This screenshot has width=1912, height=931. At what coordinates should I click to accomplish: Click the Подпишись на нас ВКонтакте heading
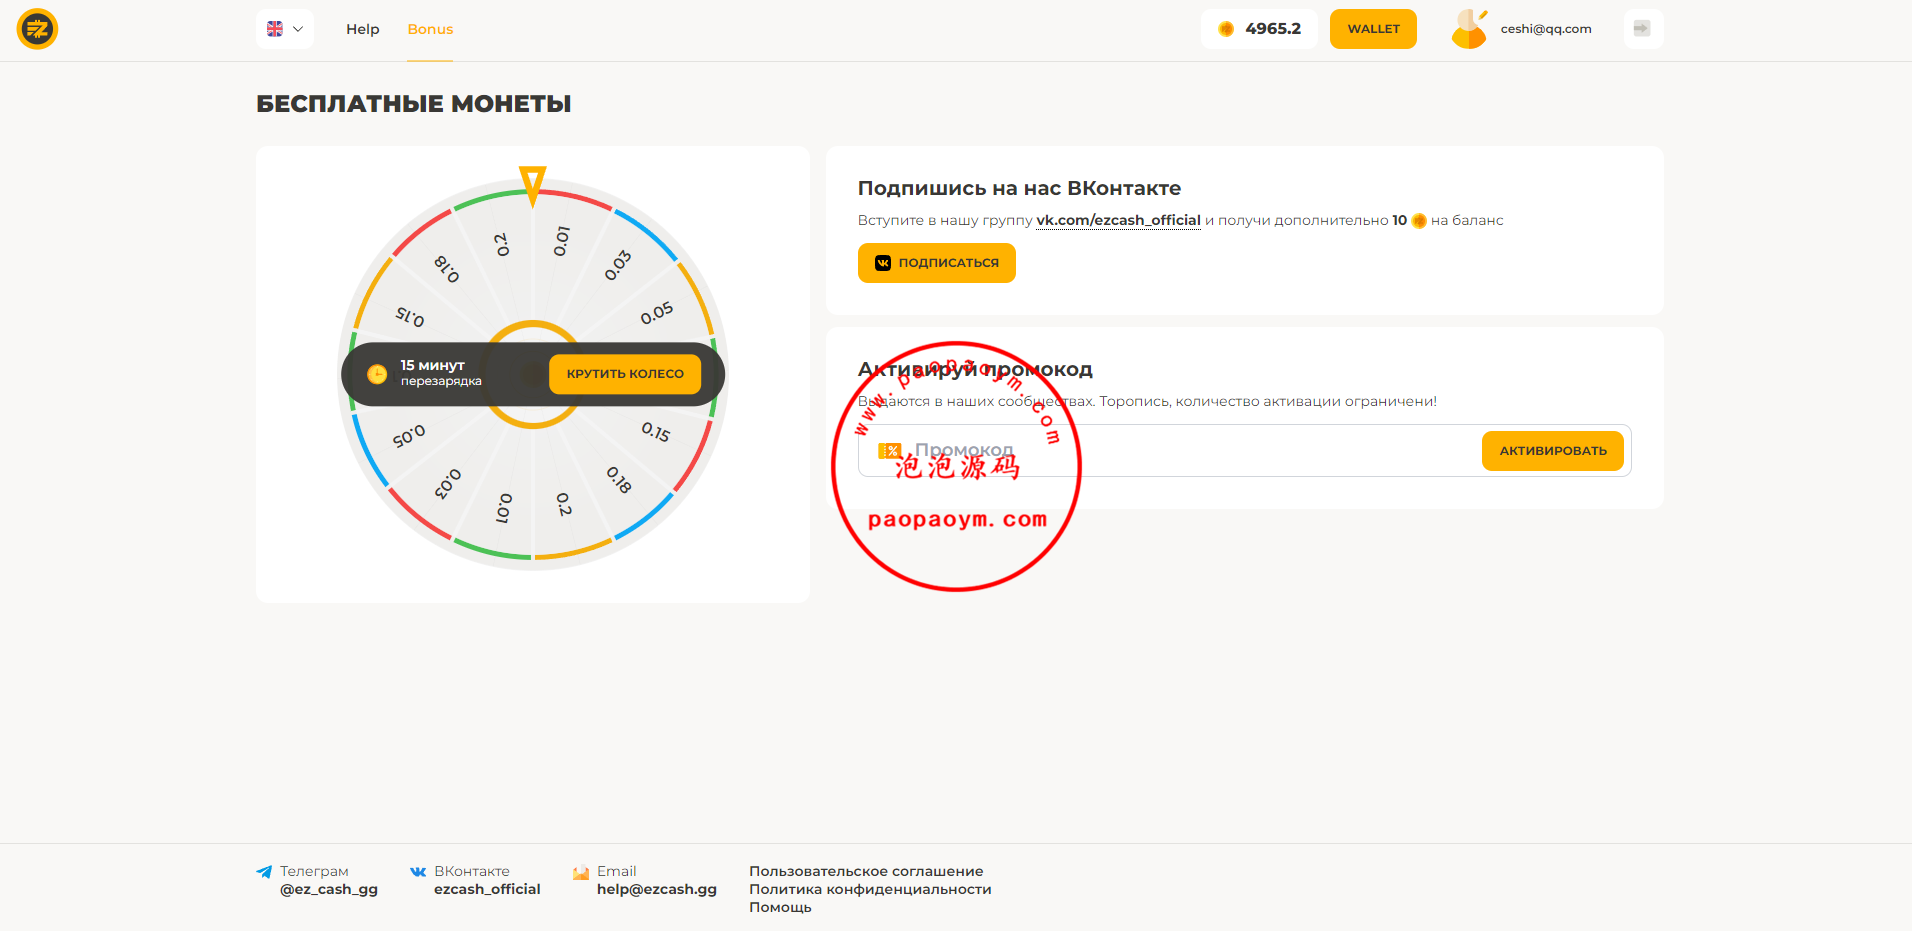click(x=1019, y=188)
